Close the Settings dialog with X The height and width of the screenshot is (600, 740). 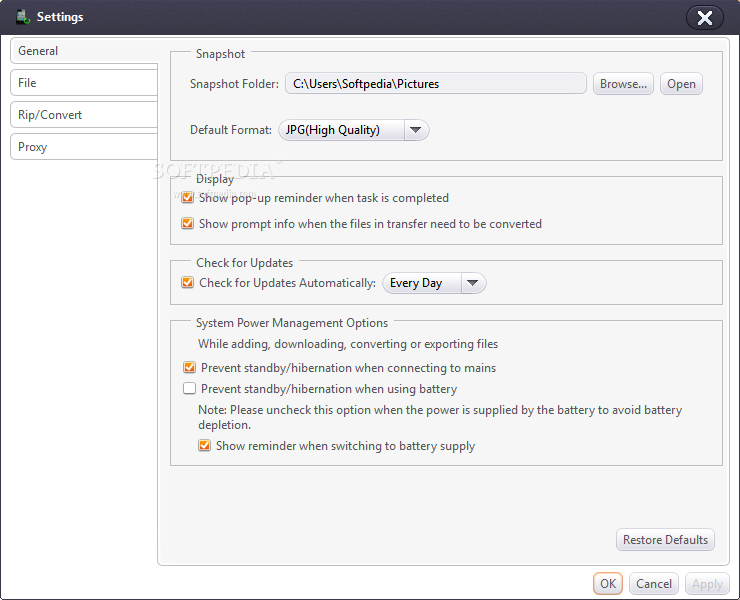[705, 18]
